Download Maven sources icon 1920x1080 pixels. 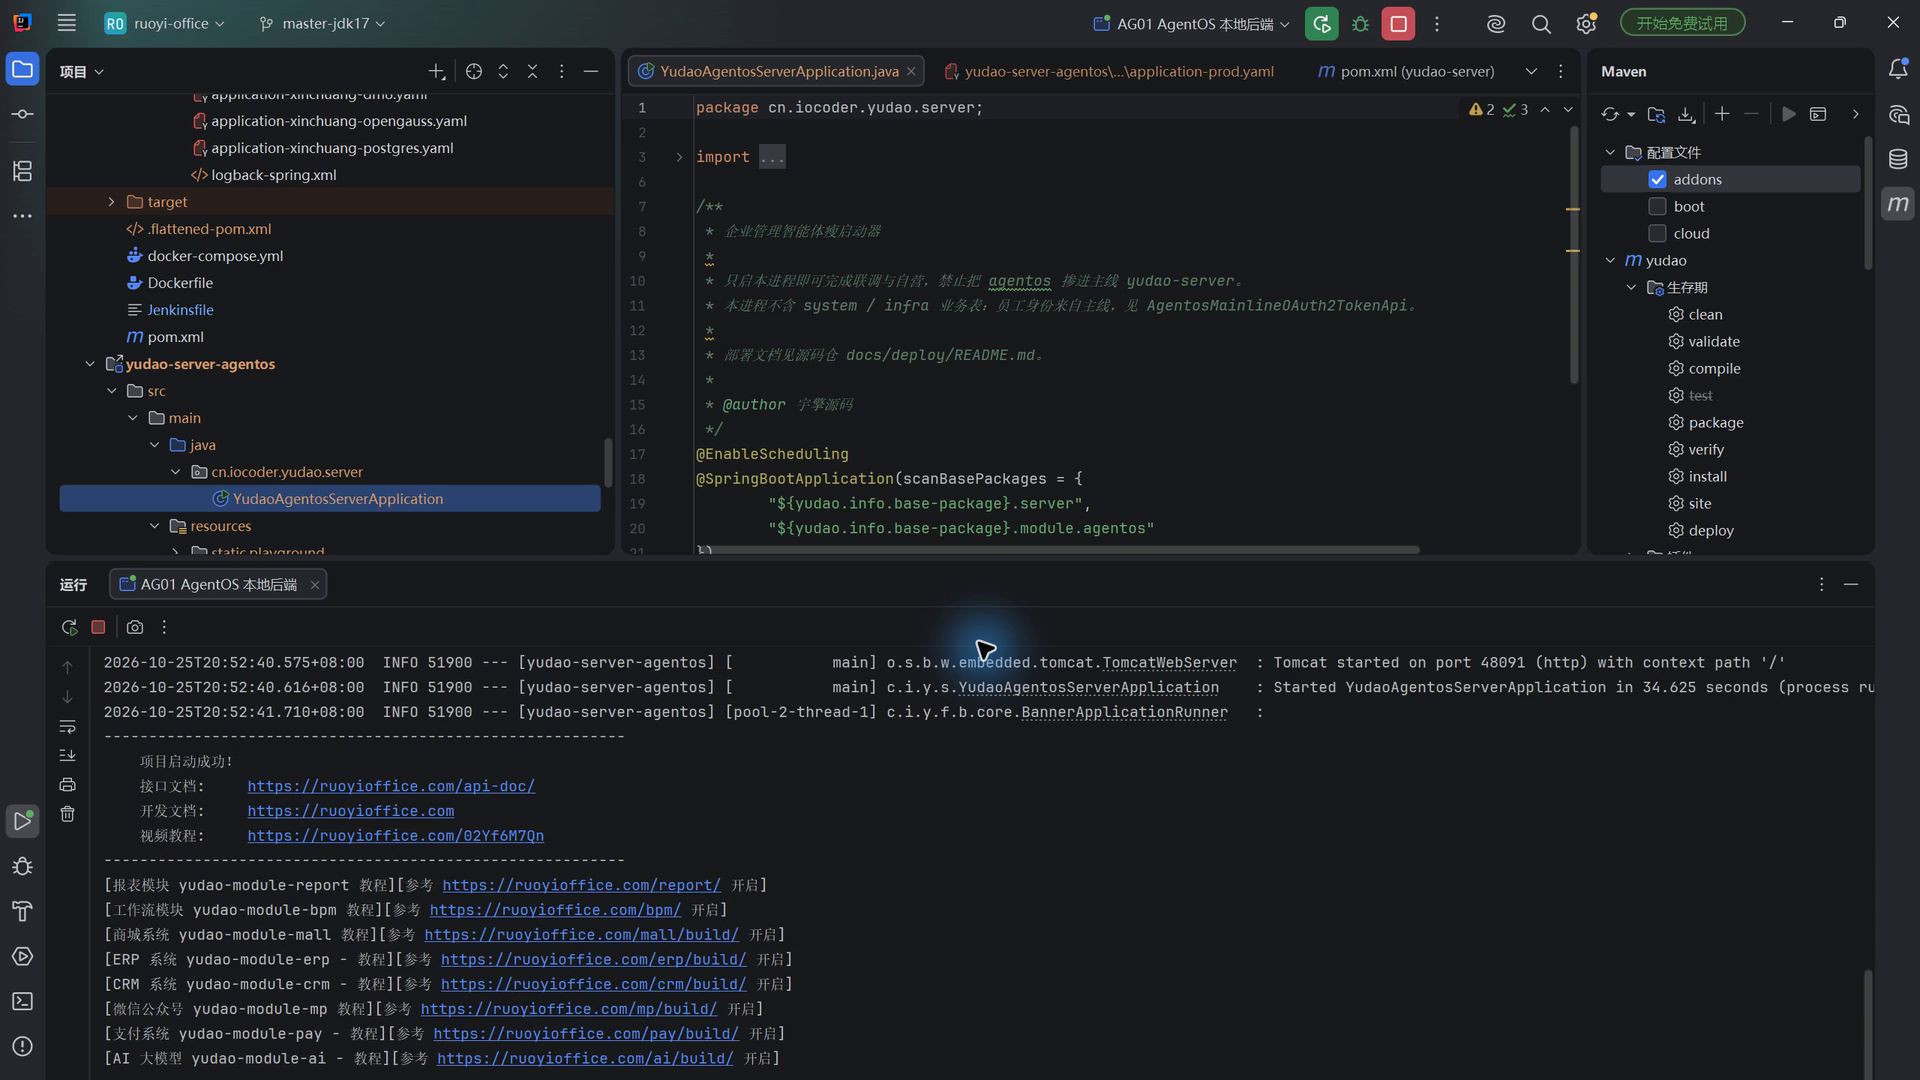click(x=1687, y=114)
